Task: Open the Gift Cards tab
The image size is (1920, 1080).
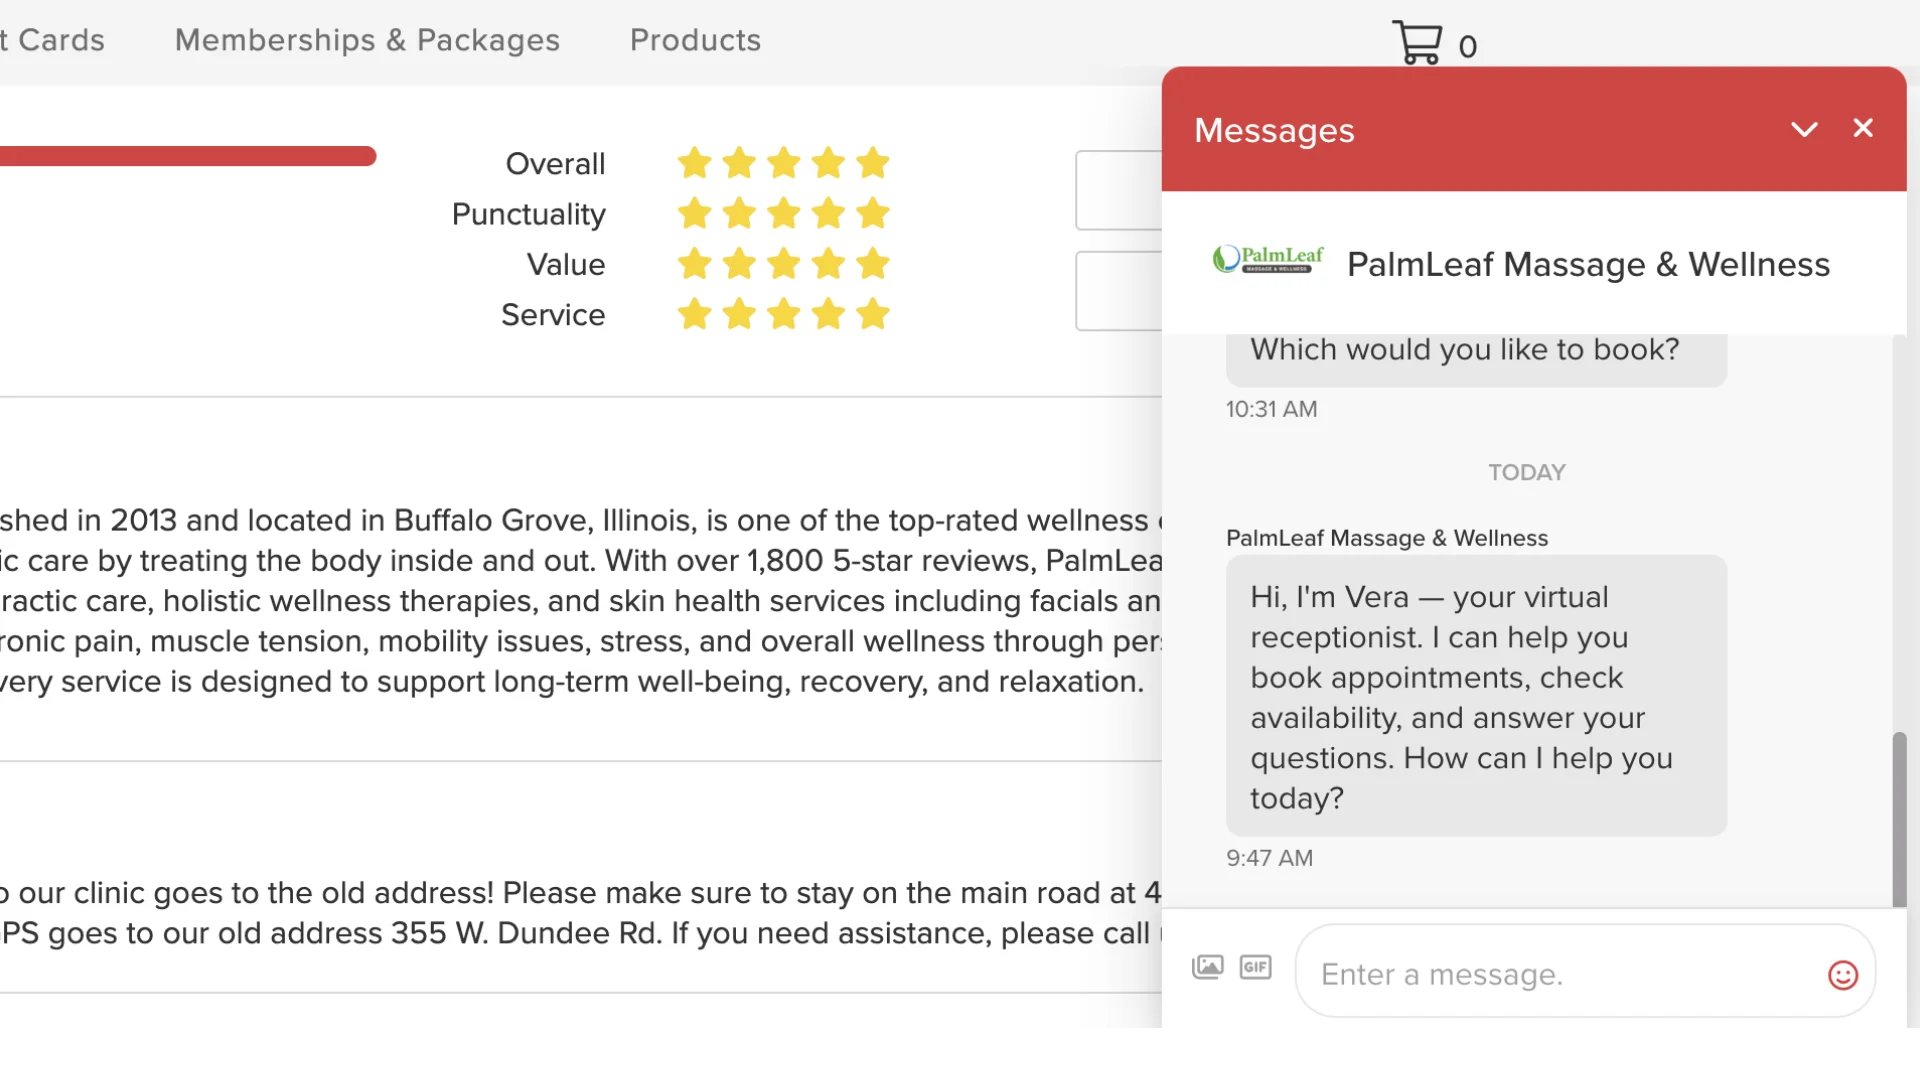Action: pyautogui.click(x=52, y=40)
